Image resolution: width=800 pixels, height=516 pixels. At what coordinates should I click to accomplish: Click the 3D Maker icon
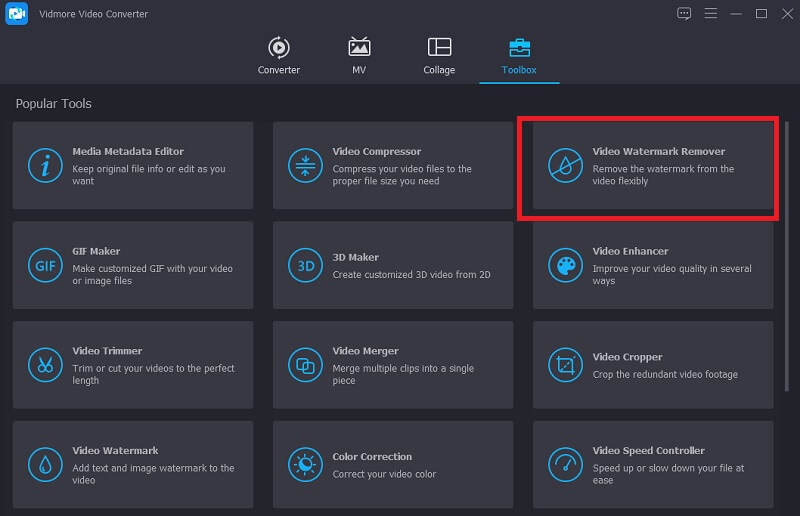(305, 265)
